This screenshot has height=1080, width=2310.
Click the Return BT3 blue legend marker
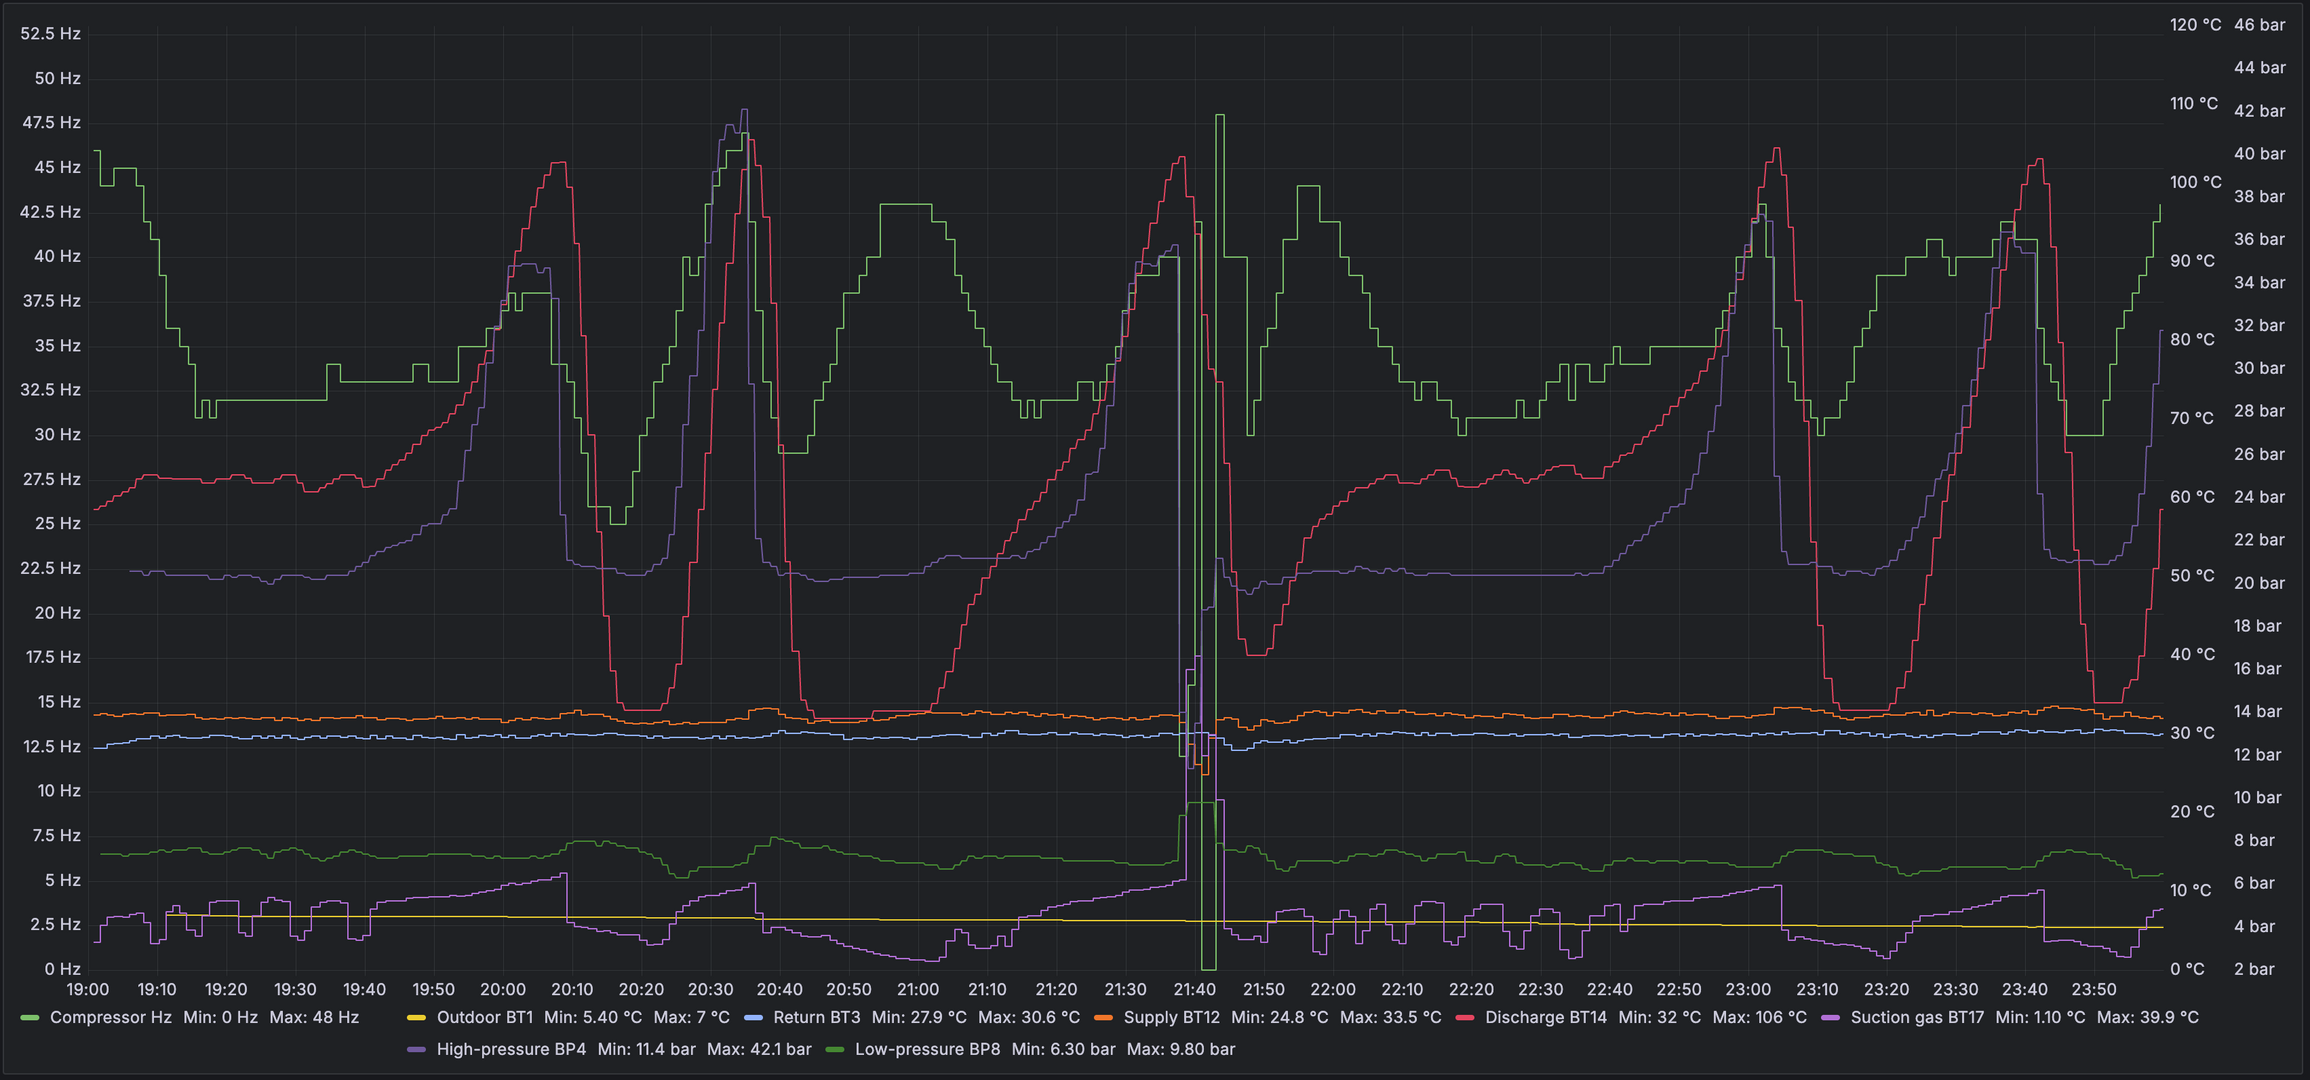(753, 1018)
